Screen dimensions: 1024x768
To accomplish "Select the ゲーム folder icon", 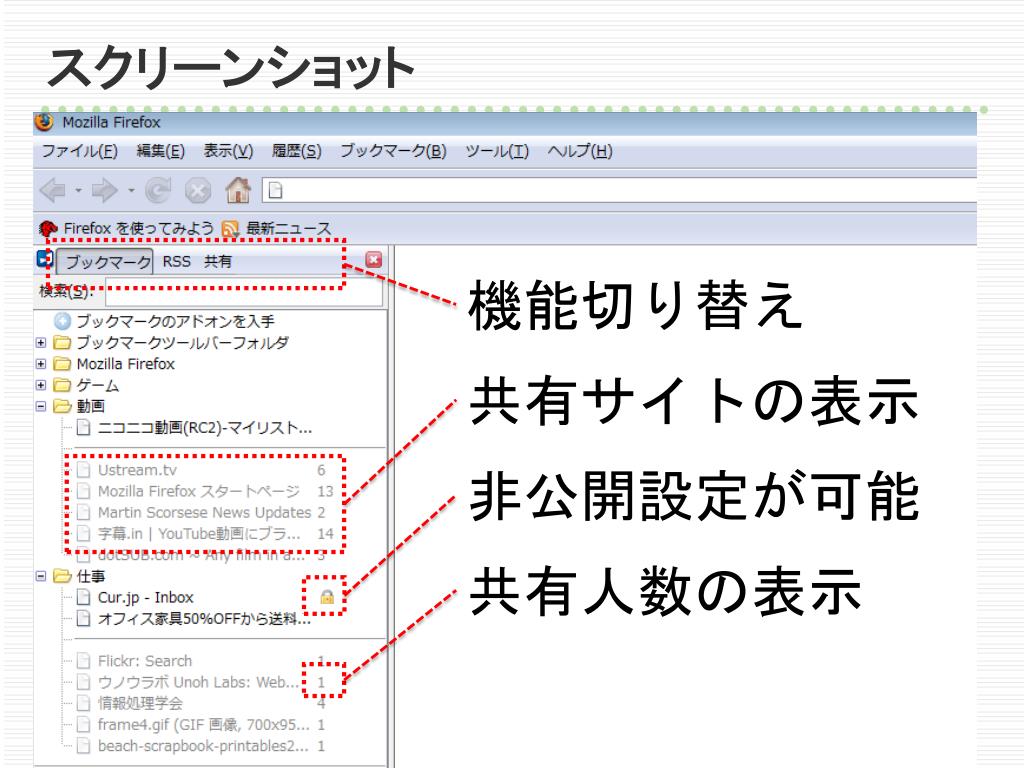I will click(x=62, y=385).
